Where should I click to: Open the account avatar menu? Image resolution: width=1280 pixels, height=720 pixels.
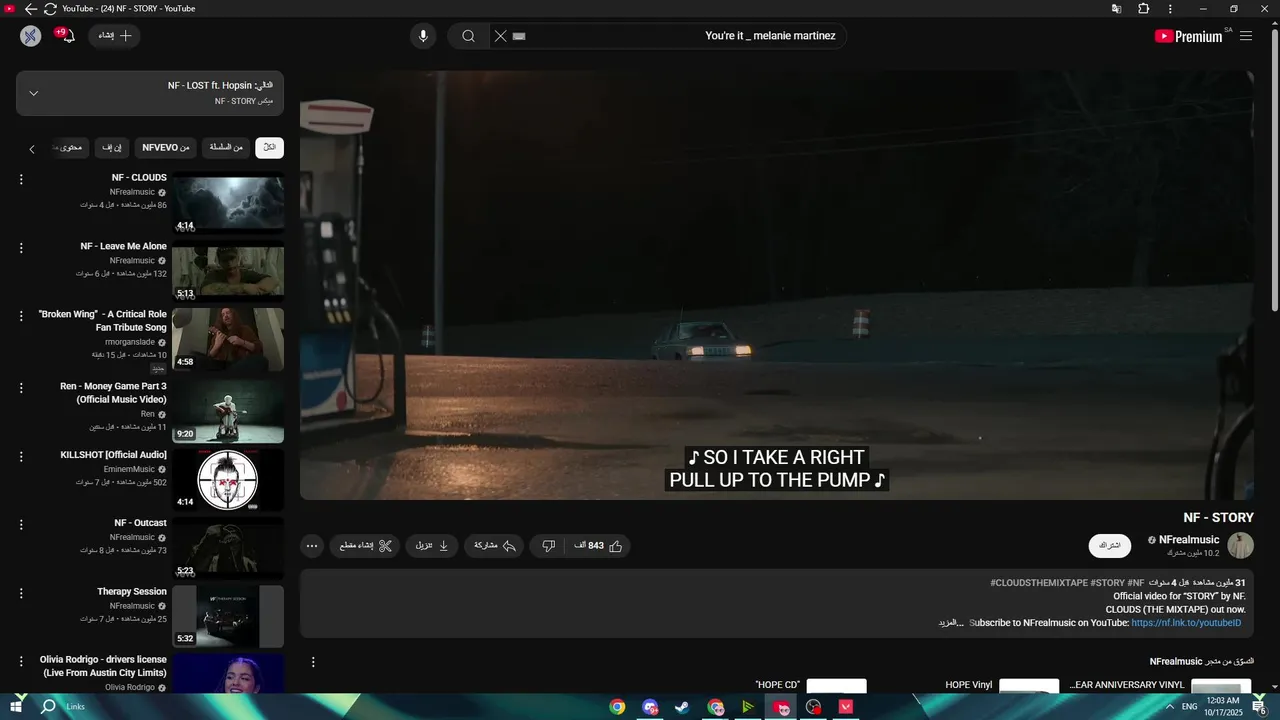click(x=31, y=36)
